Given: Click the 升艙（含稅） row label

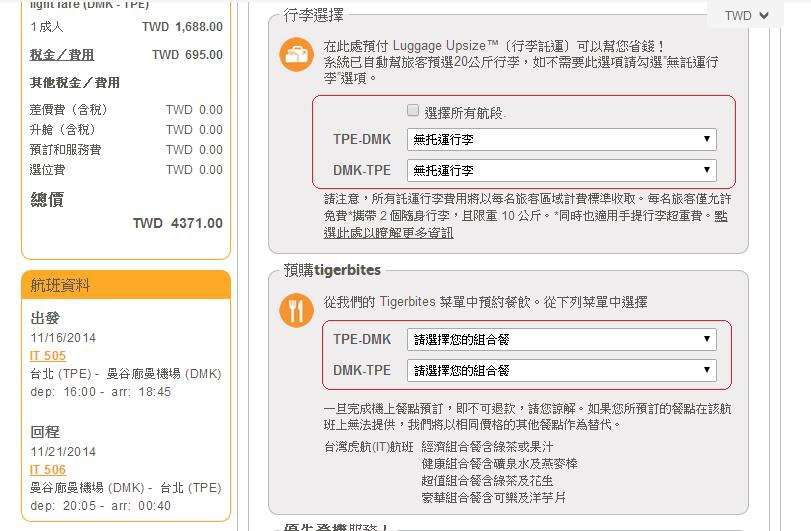Looking at the screenshot, I should click(63, 129).
